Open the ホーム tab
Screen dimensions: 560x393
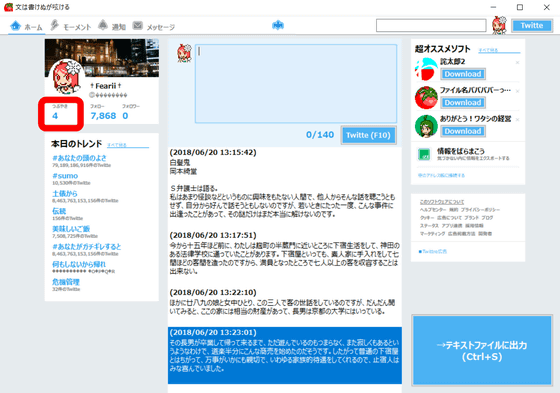[x=26, y=26]
